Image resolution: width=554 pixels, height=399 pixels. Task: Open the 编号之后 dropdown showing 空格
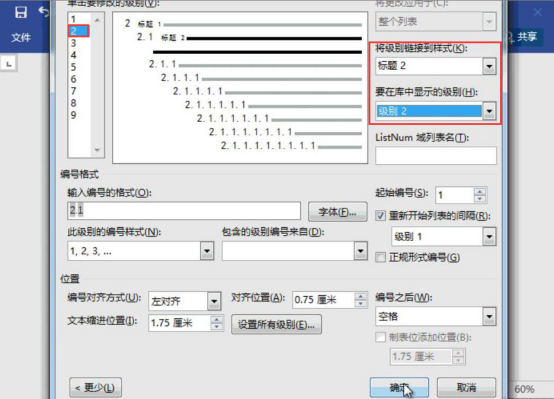pos(489,316)
